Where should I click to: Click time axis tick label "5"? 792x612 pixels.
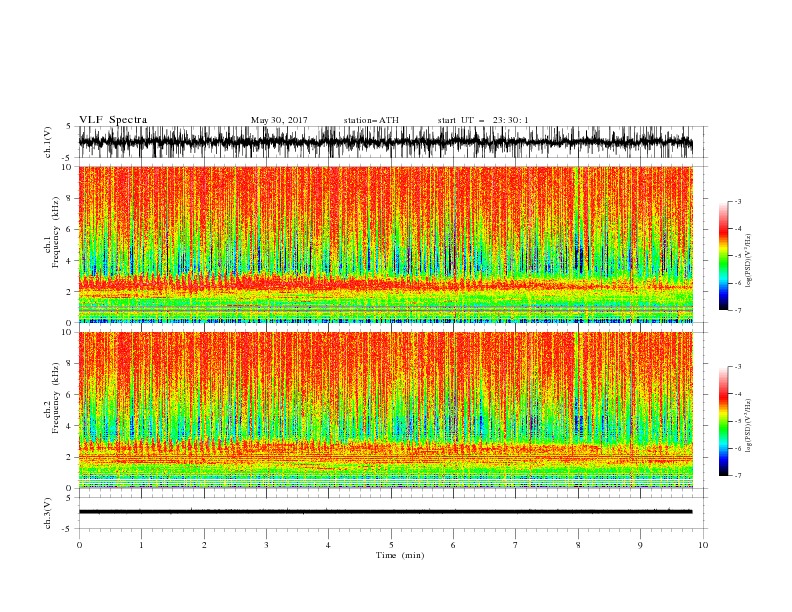(391, 545)
